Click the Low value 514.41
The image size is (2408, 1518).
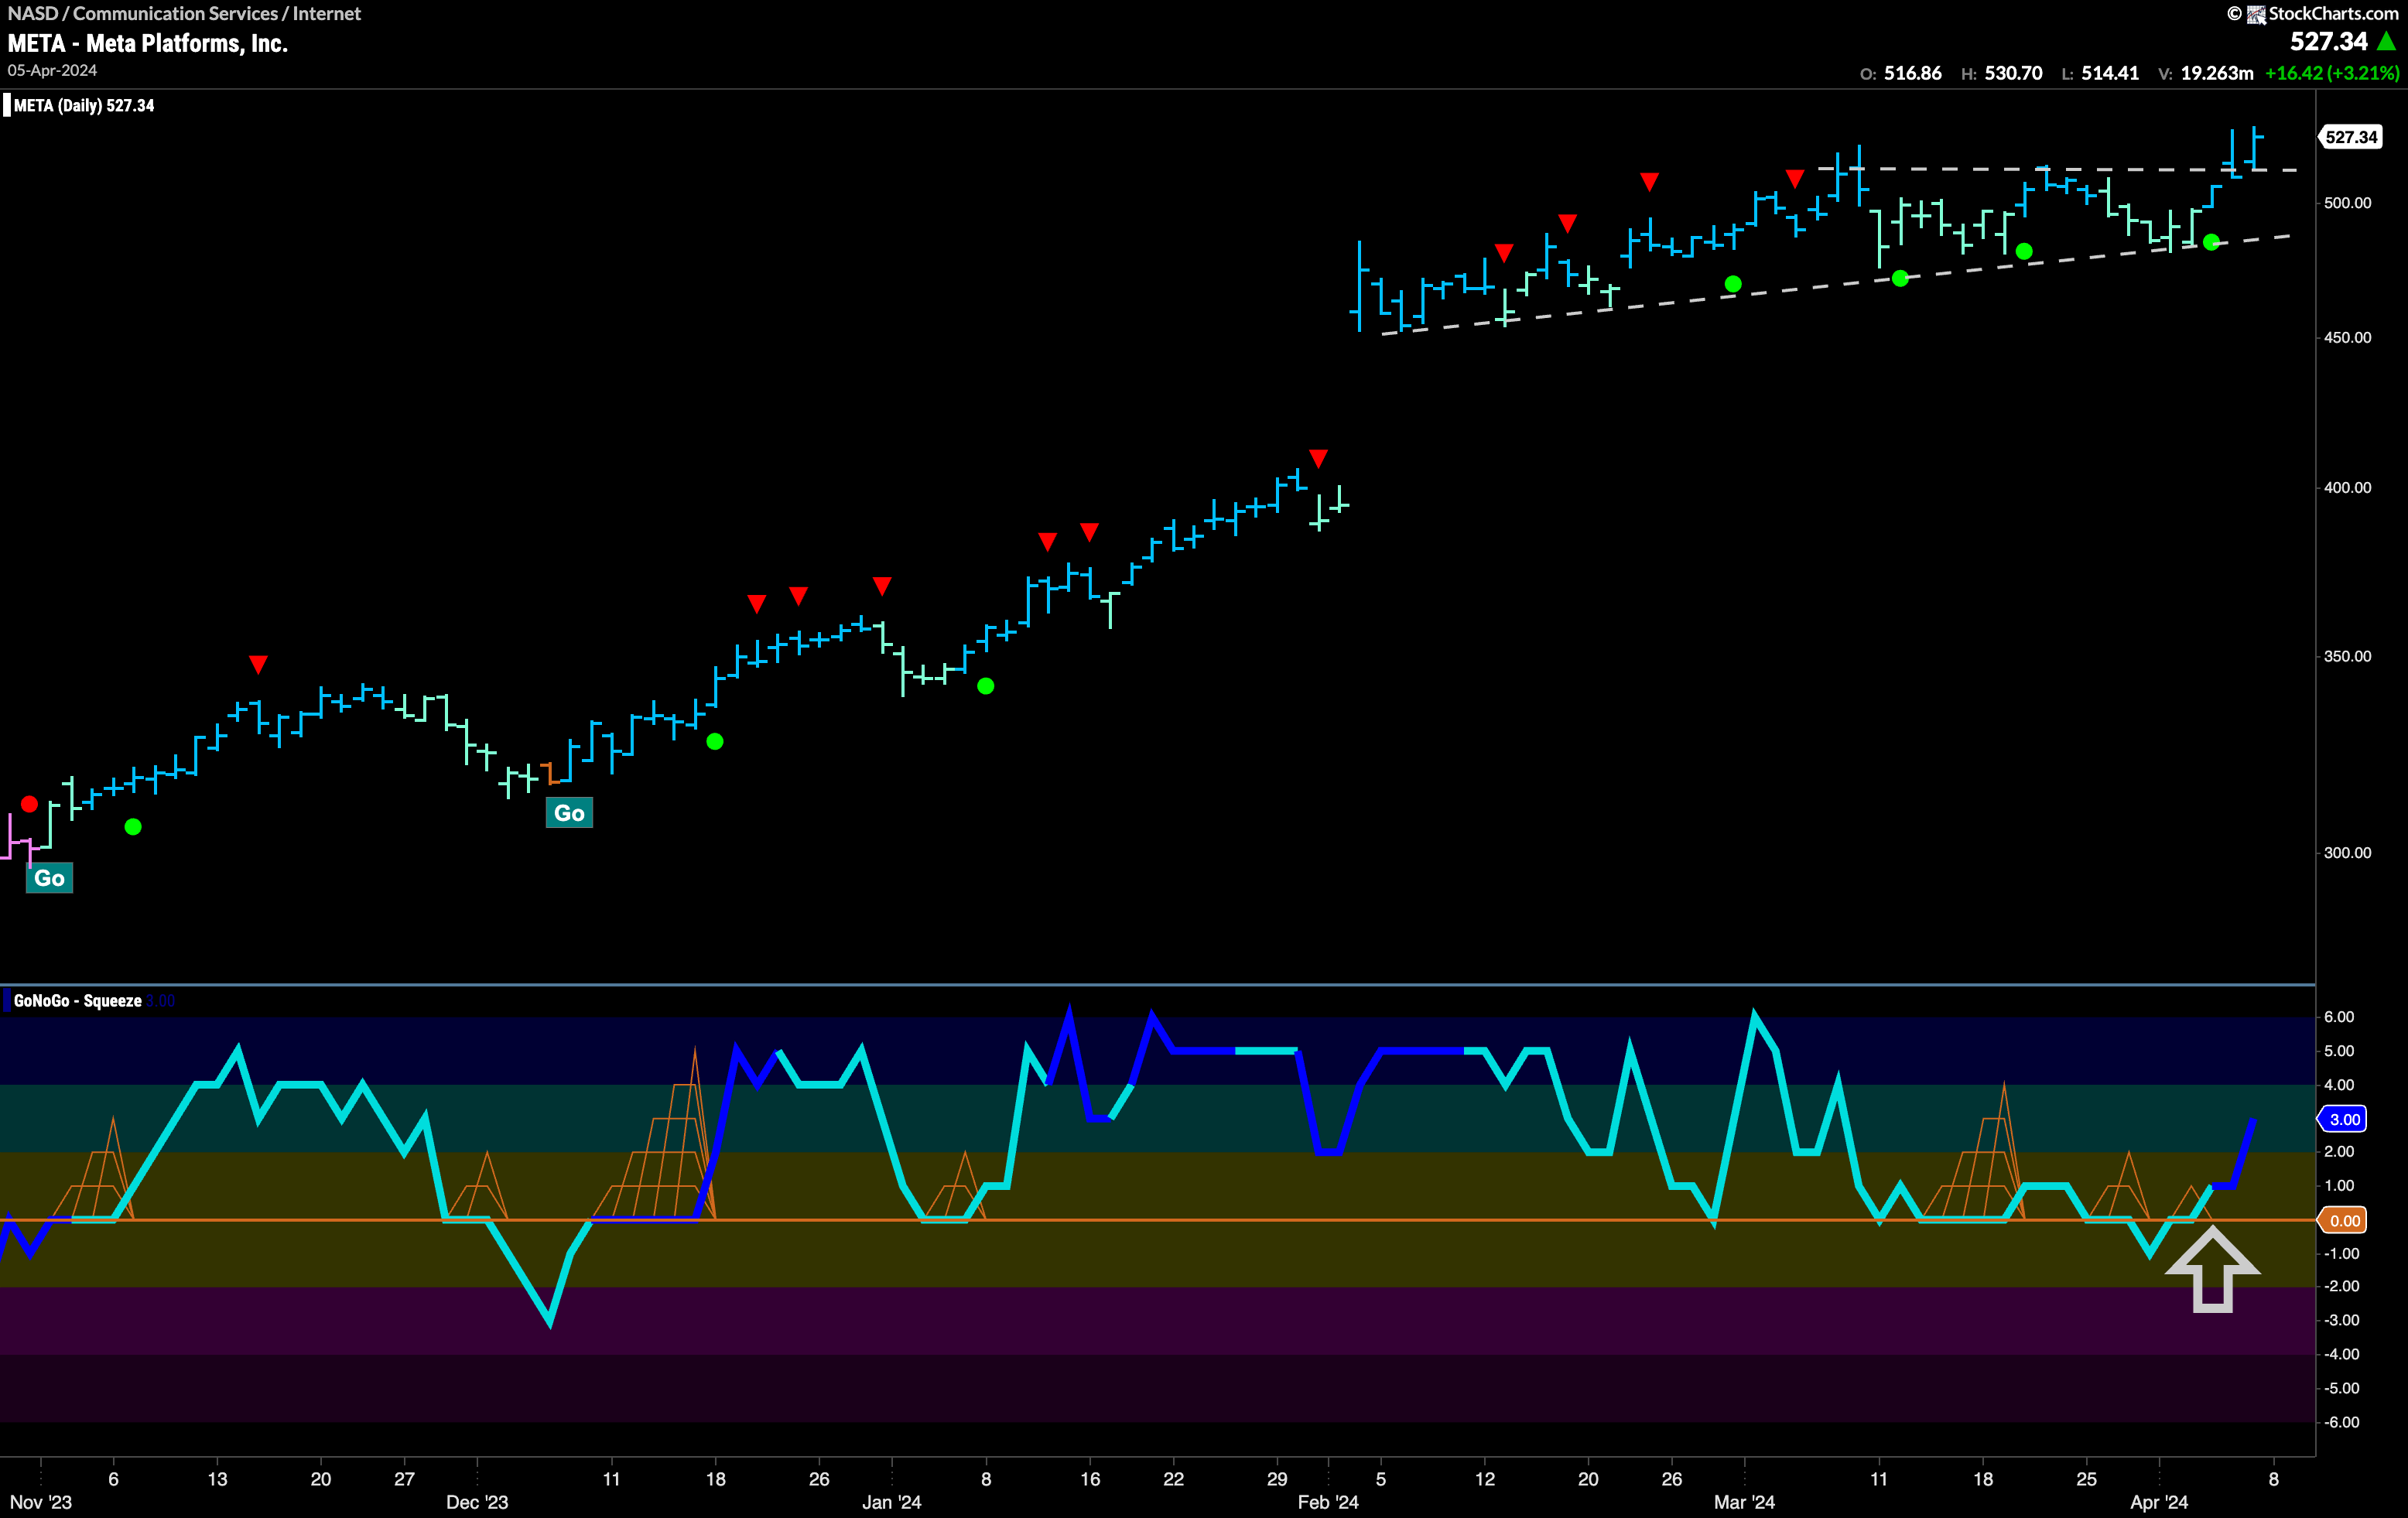2110,73
